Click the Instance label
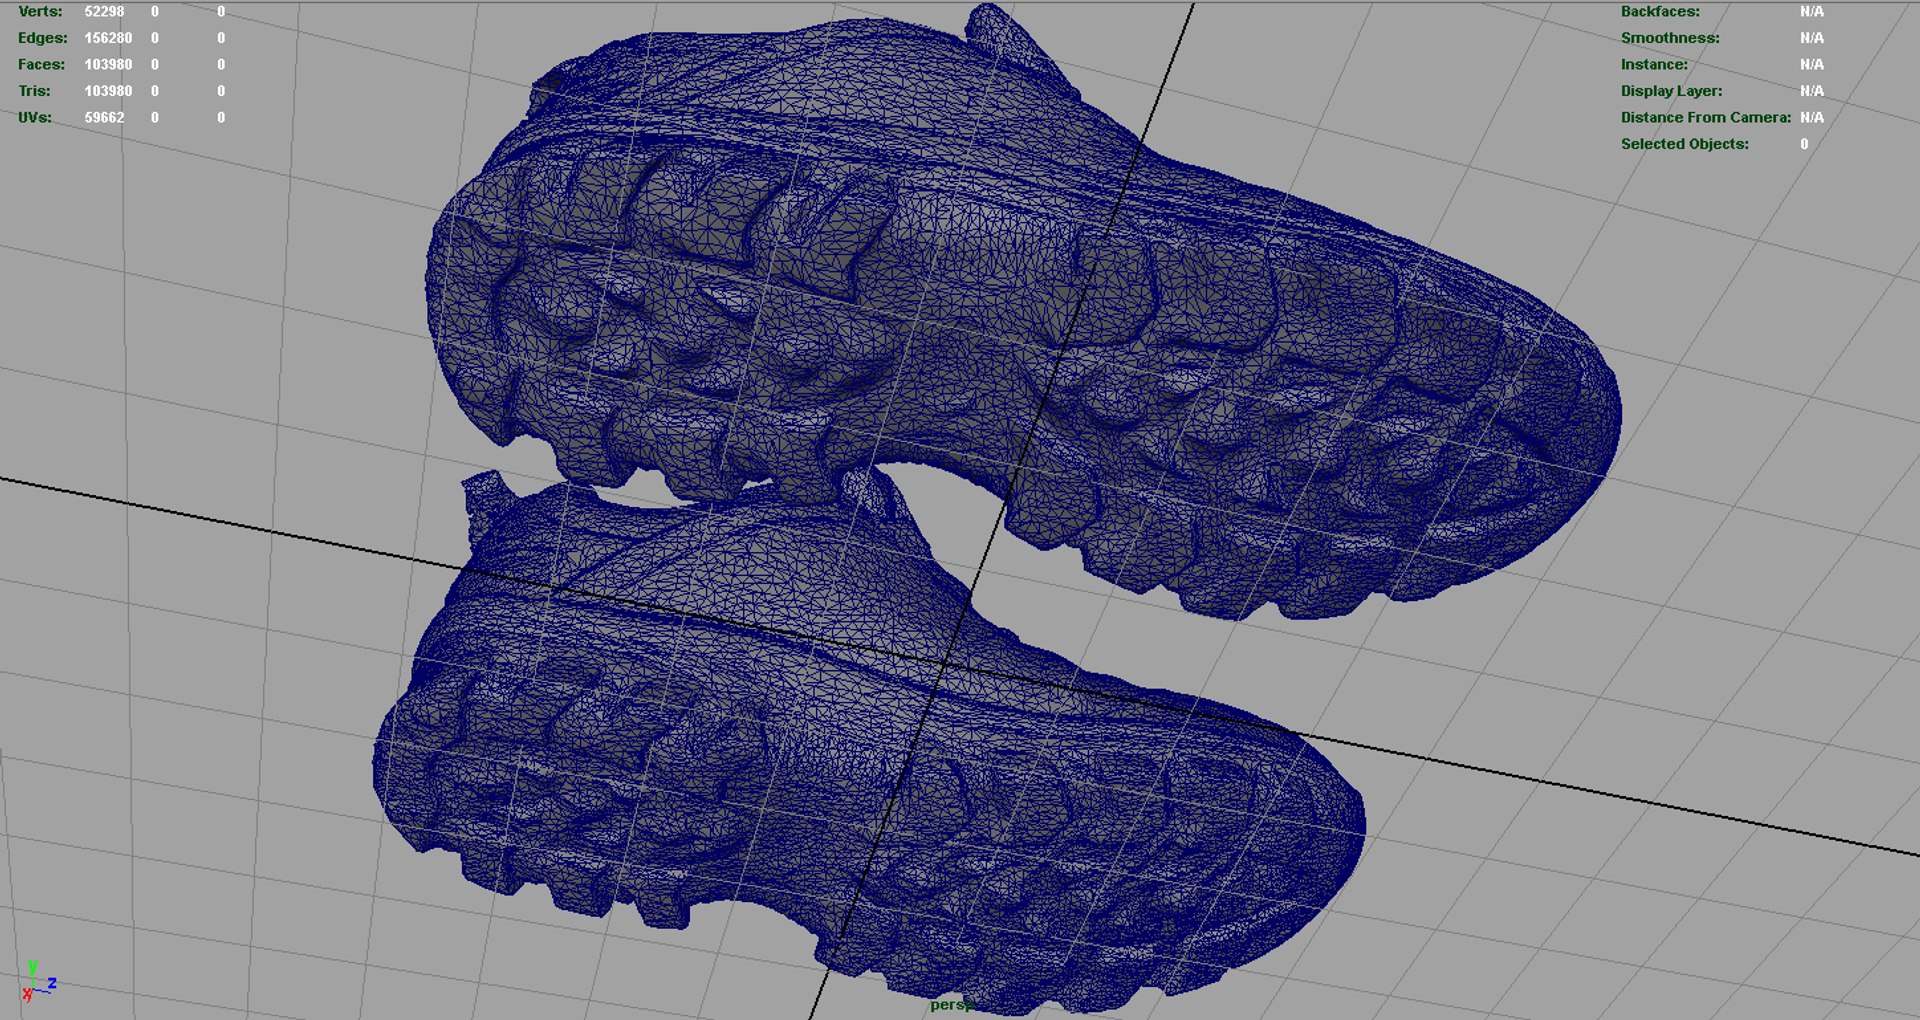 point(1654,64)
